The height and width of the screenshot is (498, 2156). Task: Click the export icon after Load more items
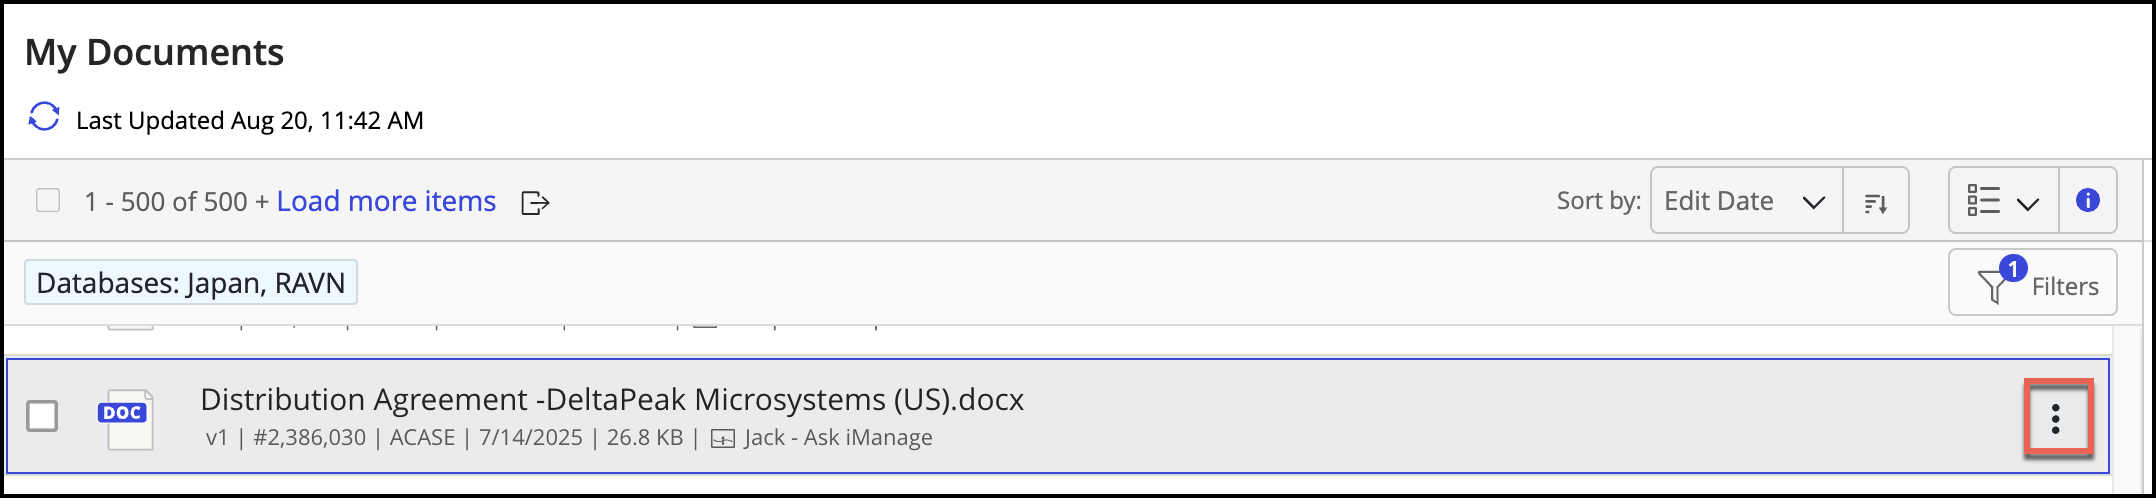coord(535,203)
